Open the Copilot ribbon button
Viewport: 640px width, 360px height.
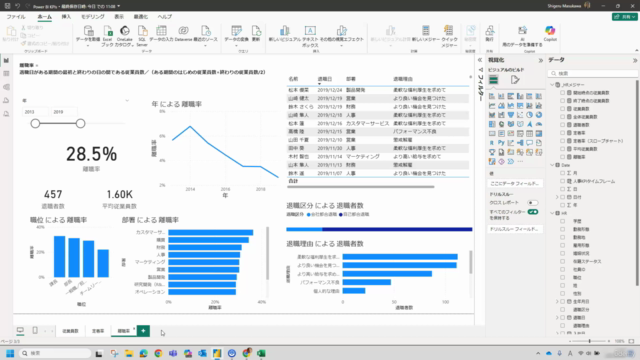point(550,33)
